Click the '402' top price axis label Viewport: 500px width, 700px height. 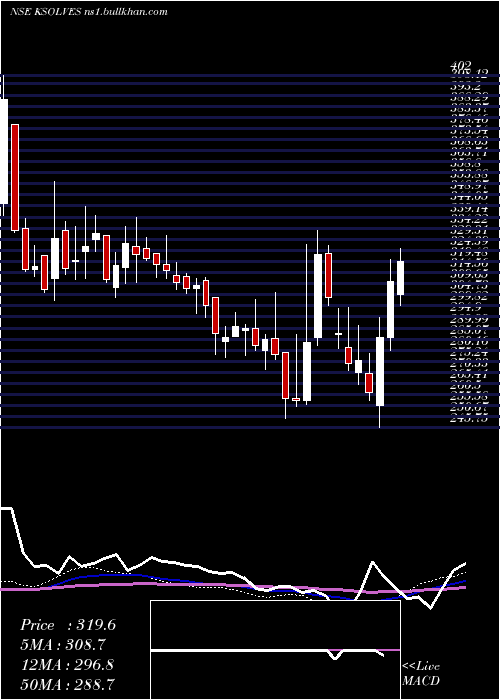tap(462, 67)
